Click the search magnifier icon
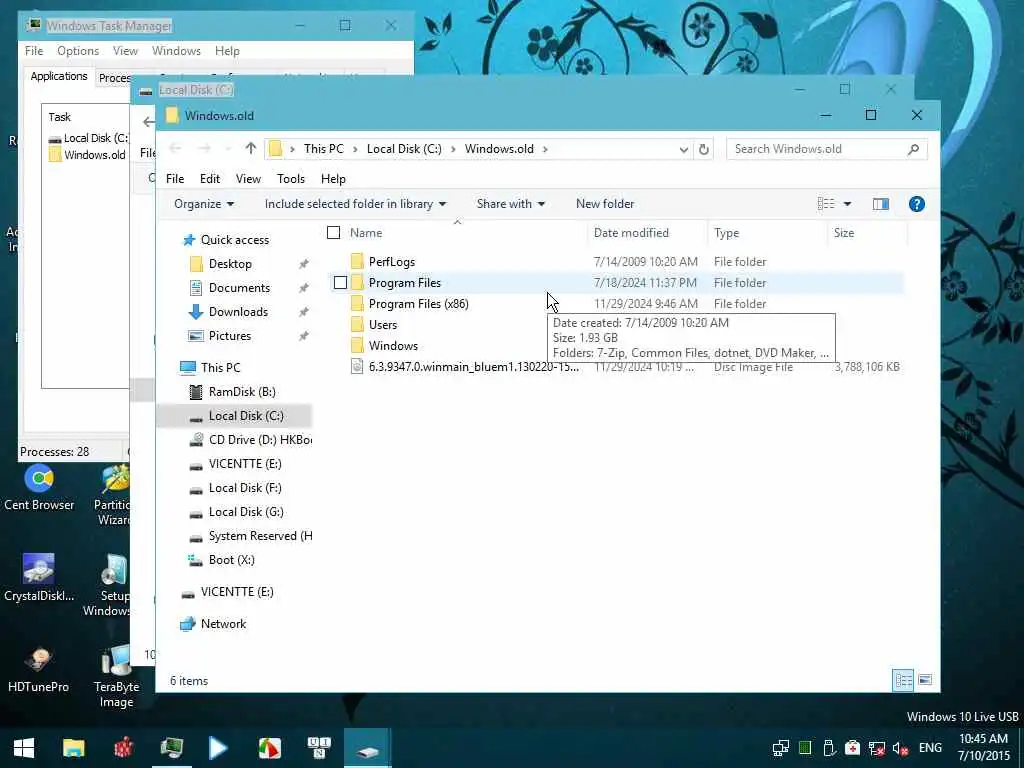 [x=913, y=150]
